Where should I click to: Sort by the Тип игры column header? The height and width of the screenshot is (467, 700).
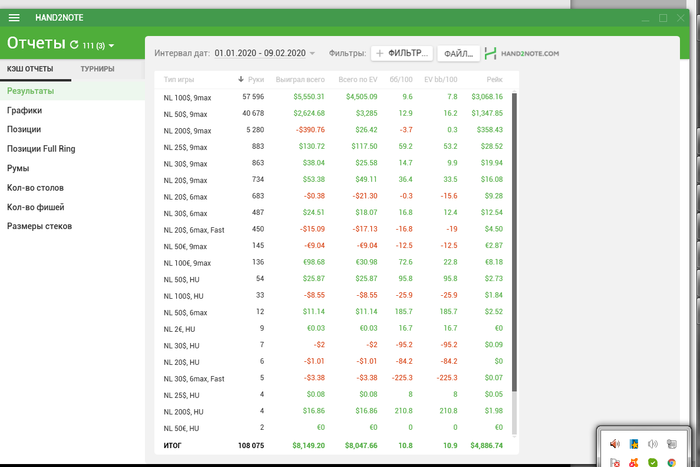click(179, 79)
